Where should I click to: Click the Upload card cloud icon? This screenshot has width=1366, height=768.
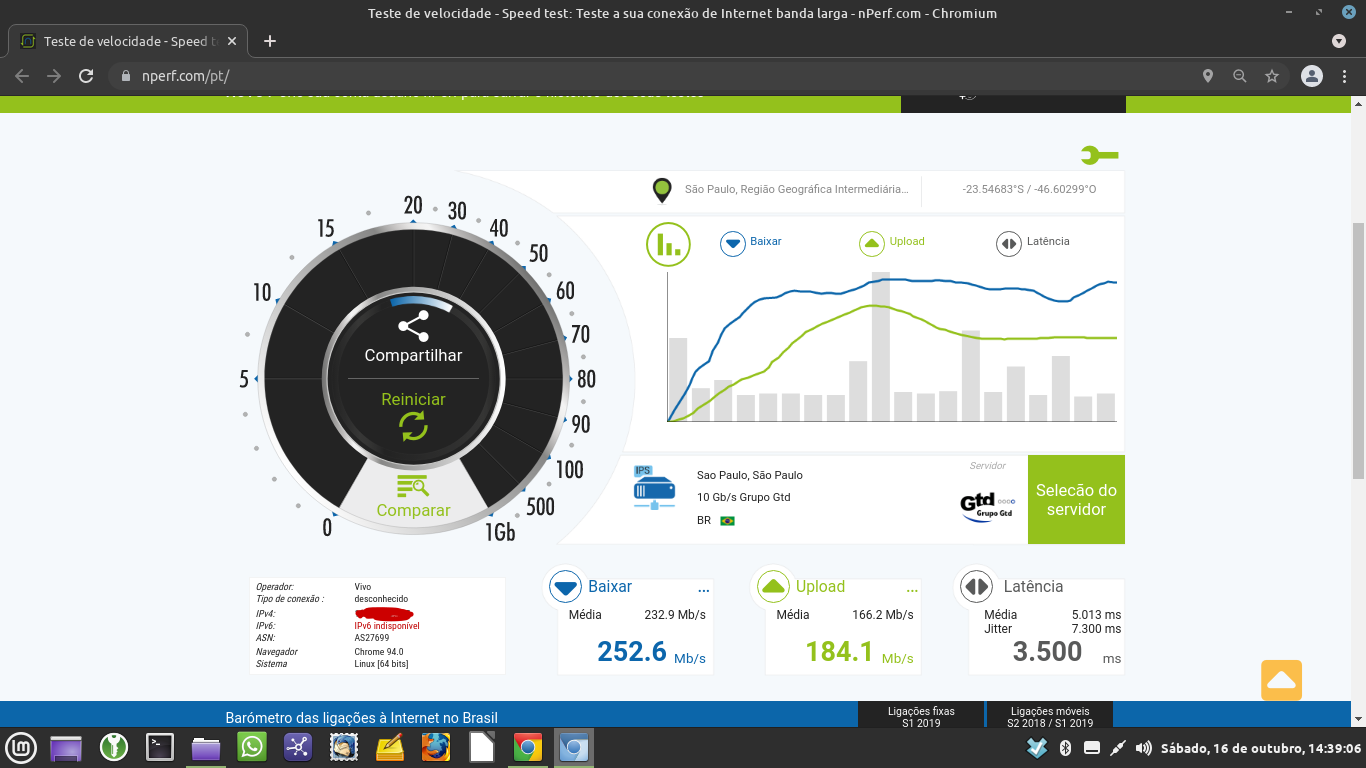coord(774,587)
